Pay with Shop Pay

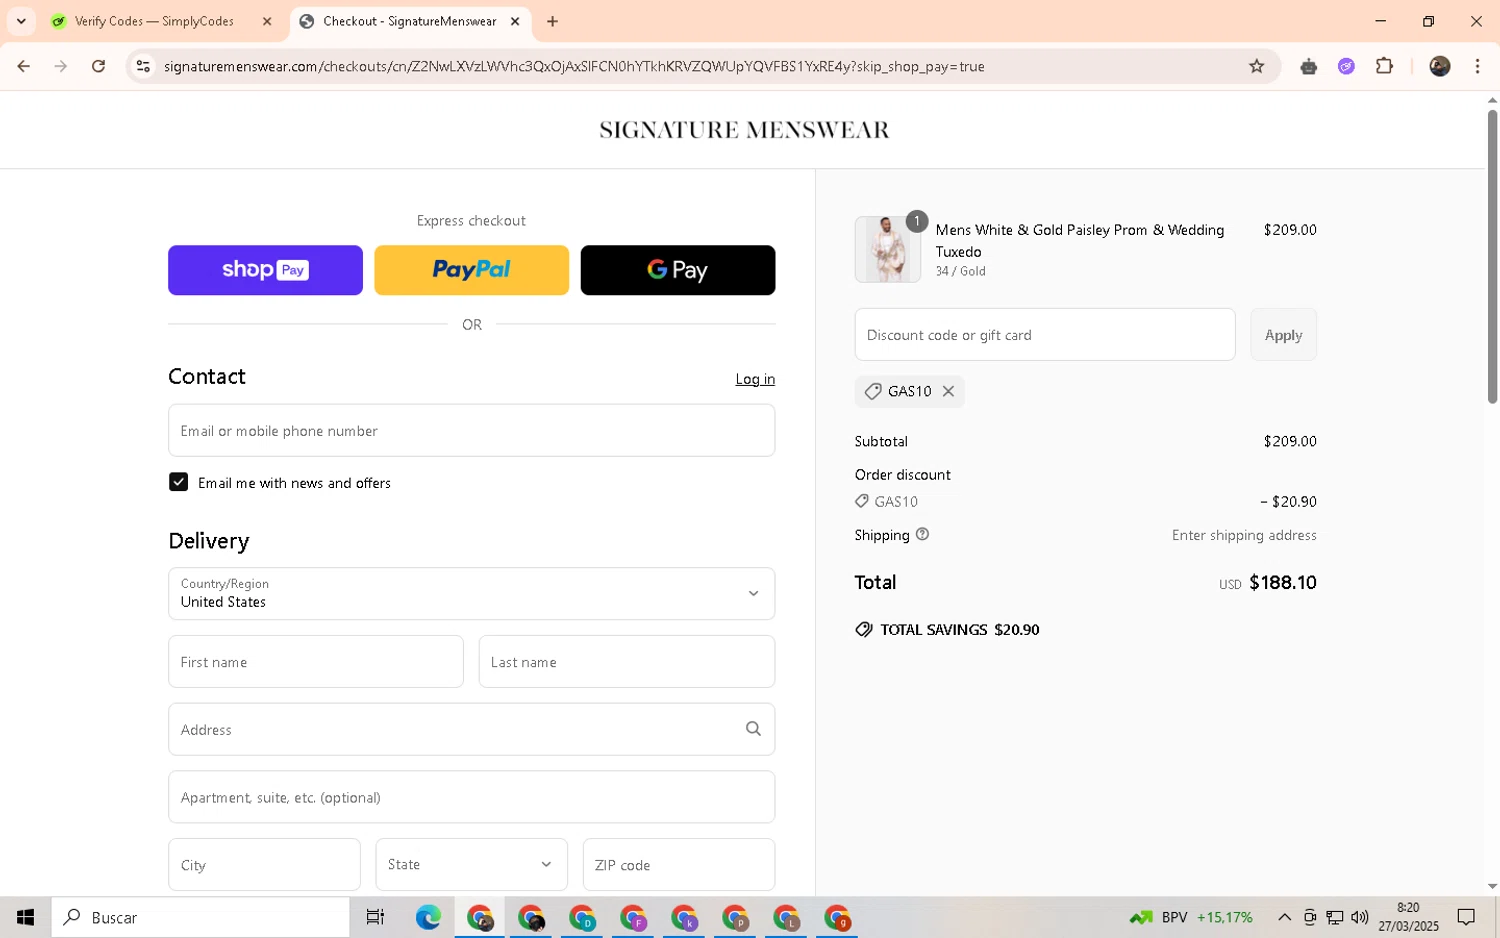coord(265,270)
